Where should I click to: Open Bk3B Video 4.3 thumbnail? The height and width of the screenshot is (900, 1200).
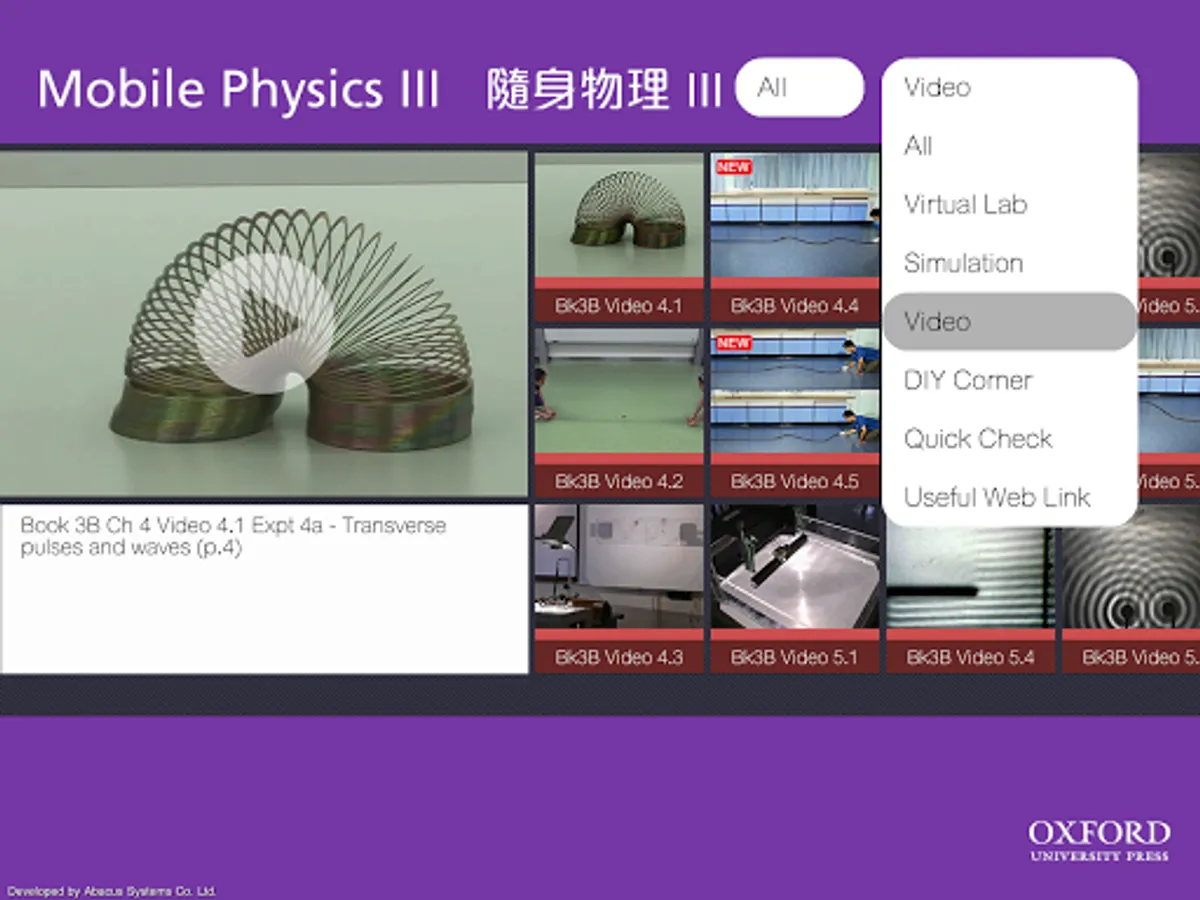click(x=618, y=588)
